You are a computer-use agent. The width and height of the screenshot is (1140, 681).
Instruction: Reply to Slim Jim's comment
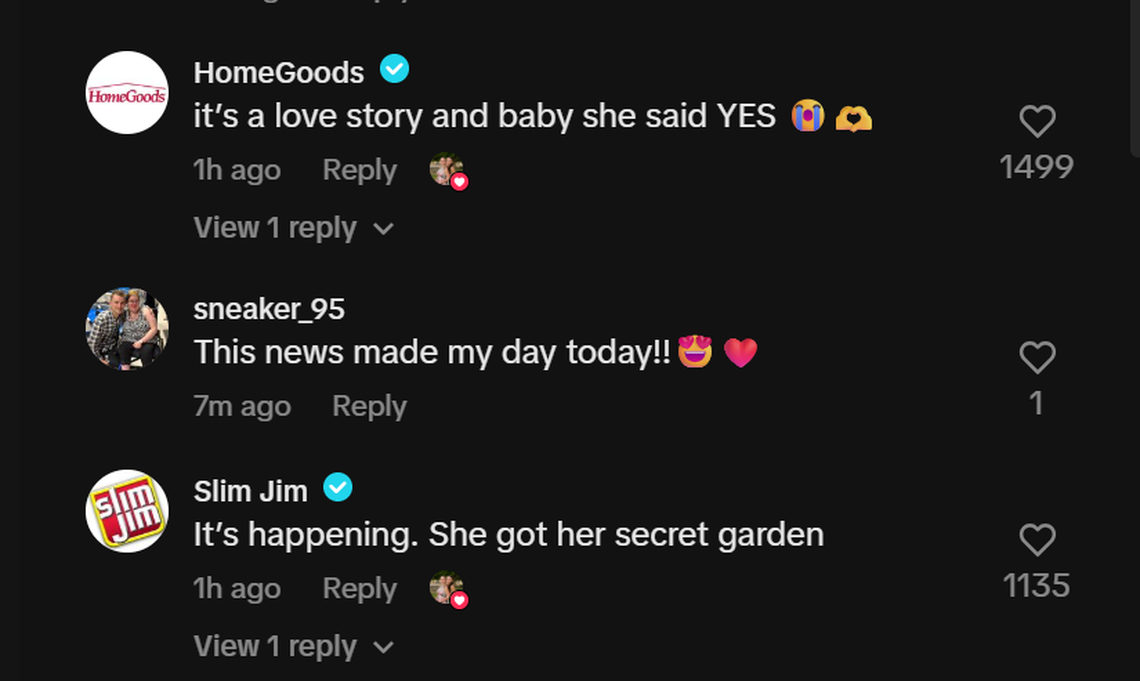(359, 588)
